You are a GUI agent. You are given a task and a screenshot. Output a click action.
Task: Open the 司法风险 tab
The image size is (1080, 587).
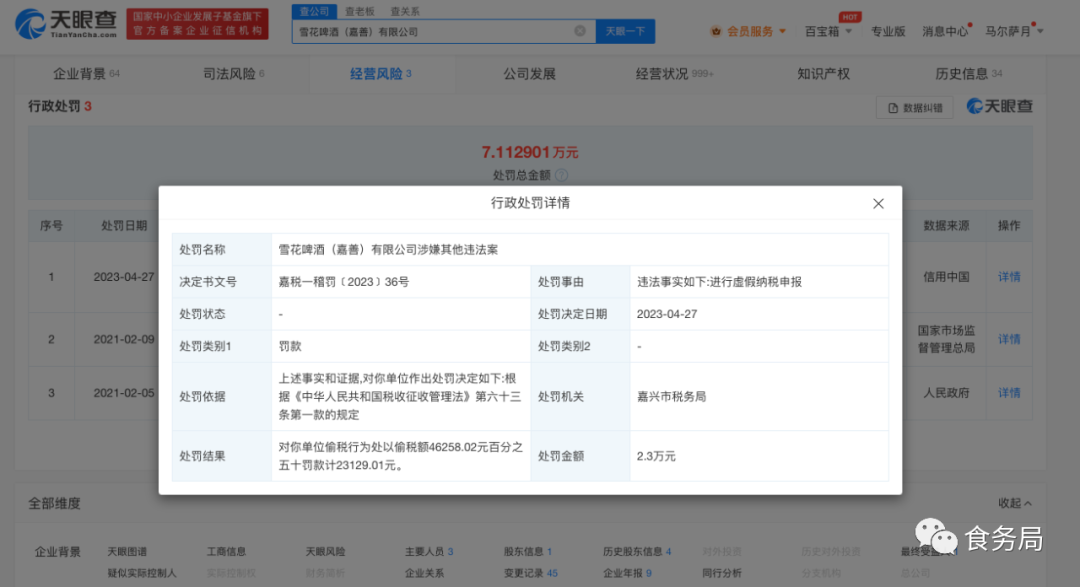tap(233, 74)
